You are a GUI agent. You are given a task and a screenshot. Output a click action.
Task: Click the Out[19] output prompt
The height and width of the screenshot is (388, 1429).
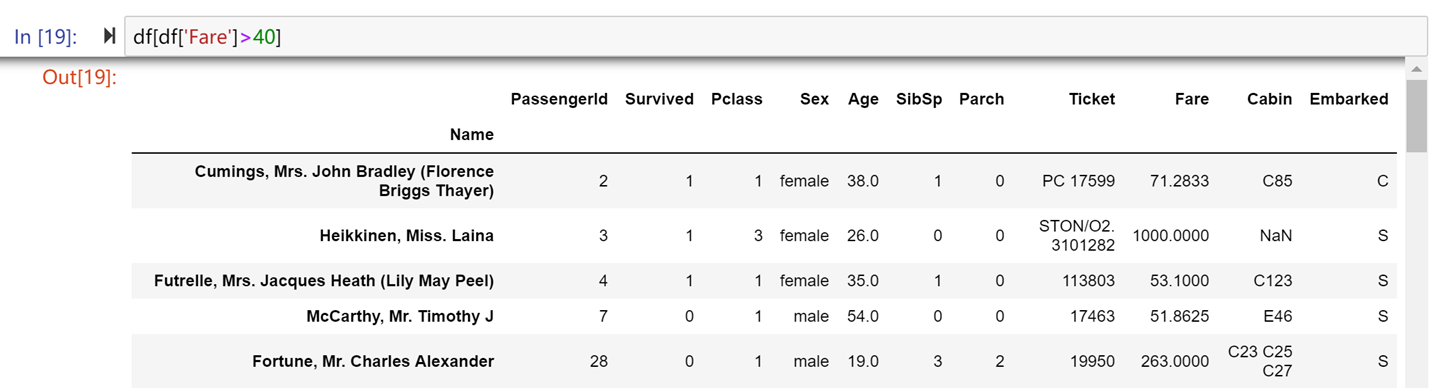coord(79,76)
